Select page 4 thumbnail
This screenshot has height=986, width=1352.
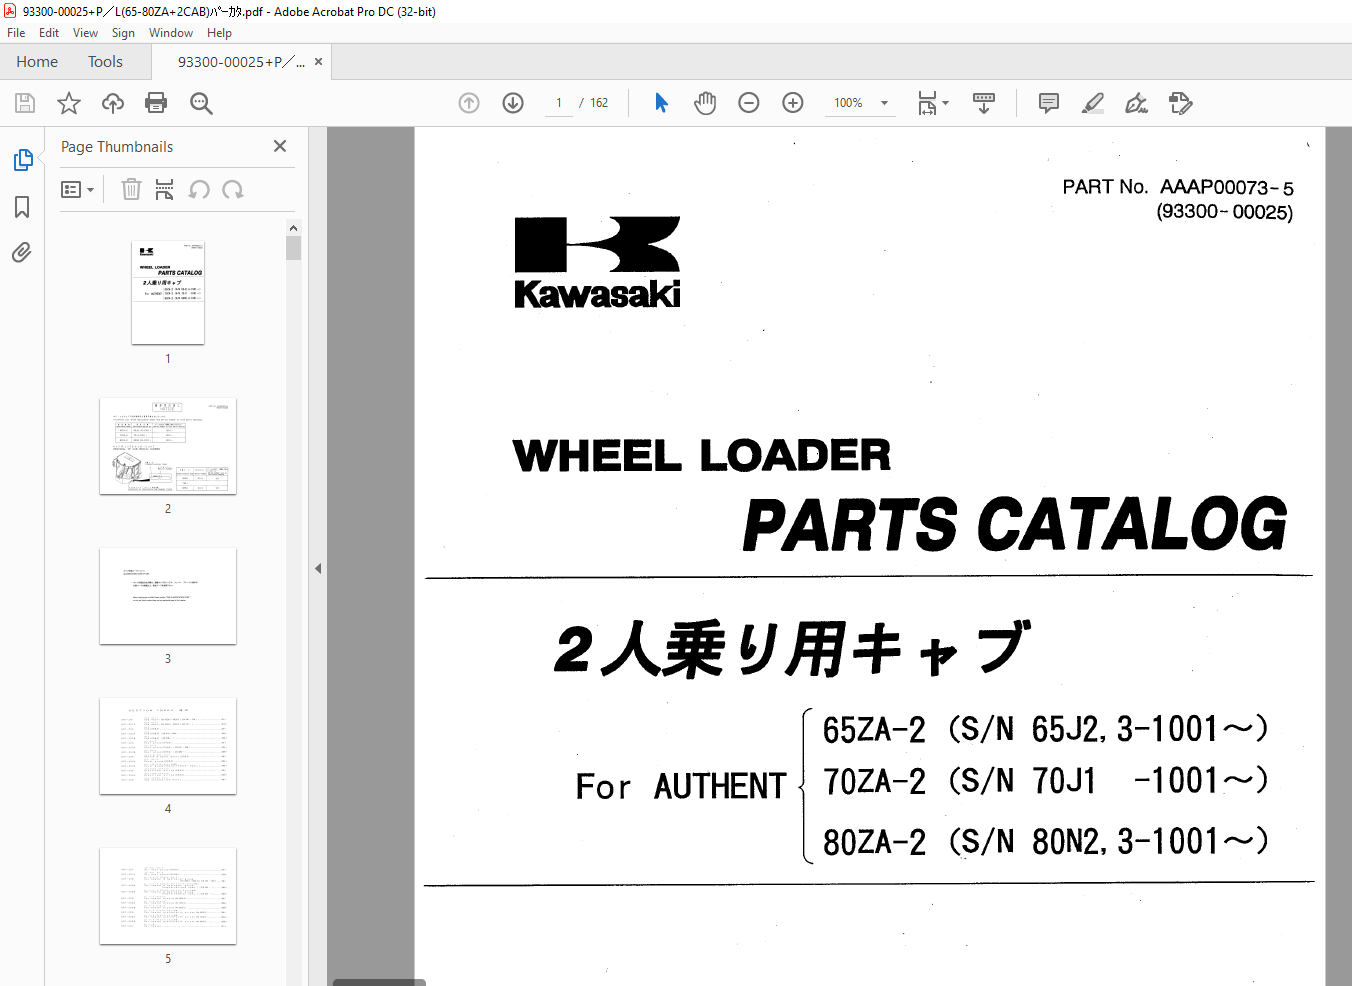click(x=168, y=746)
